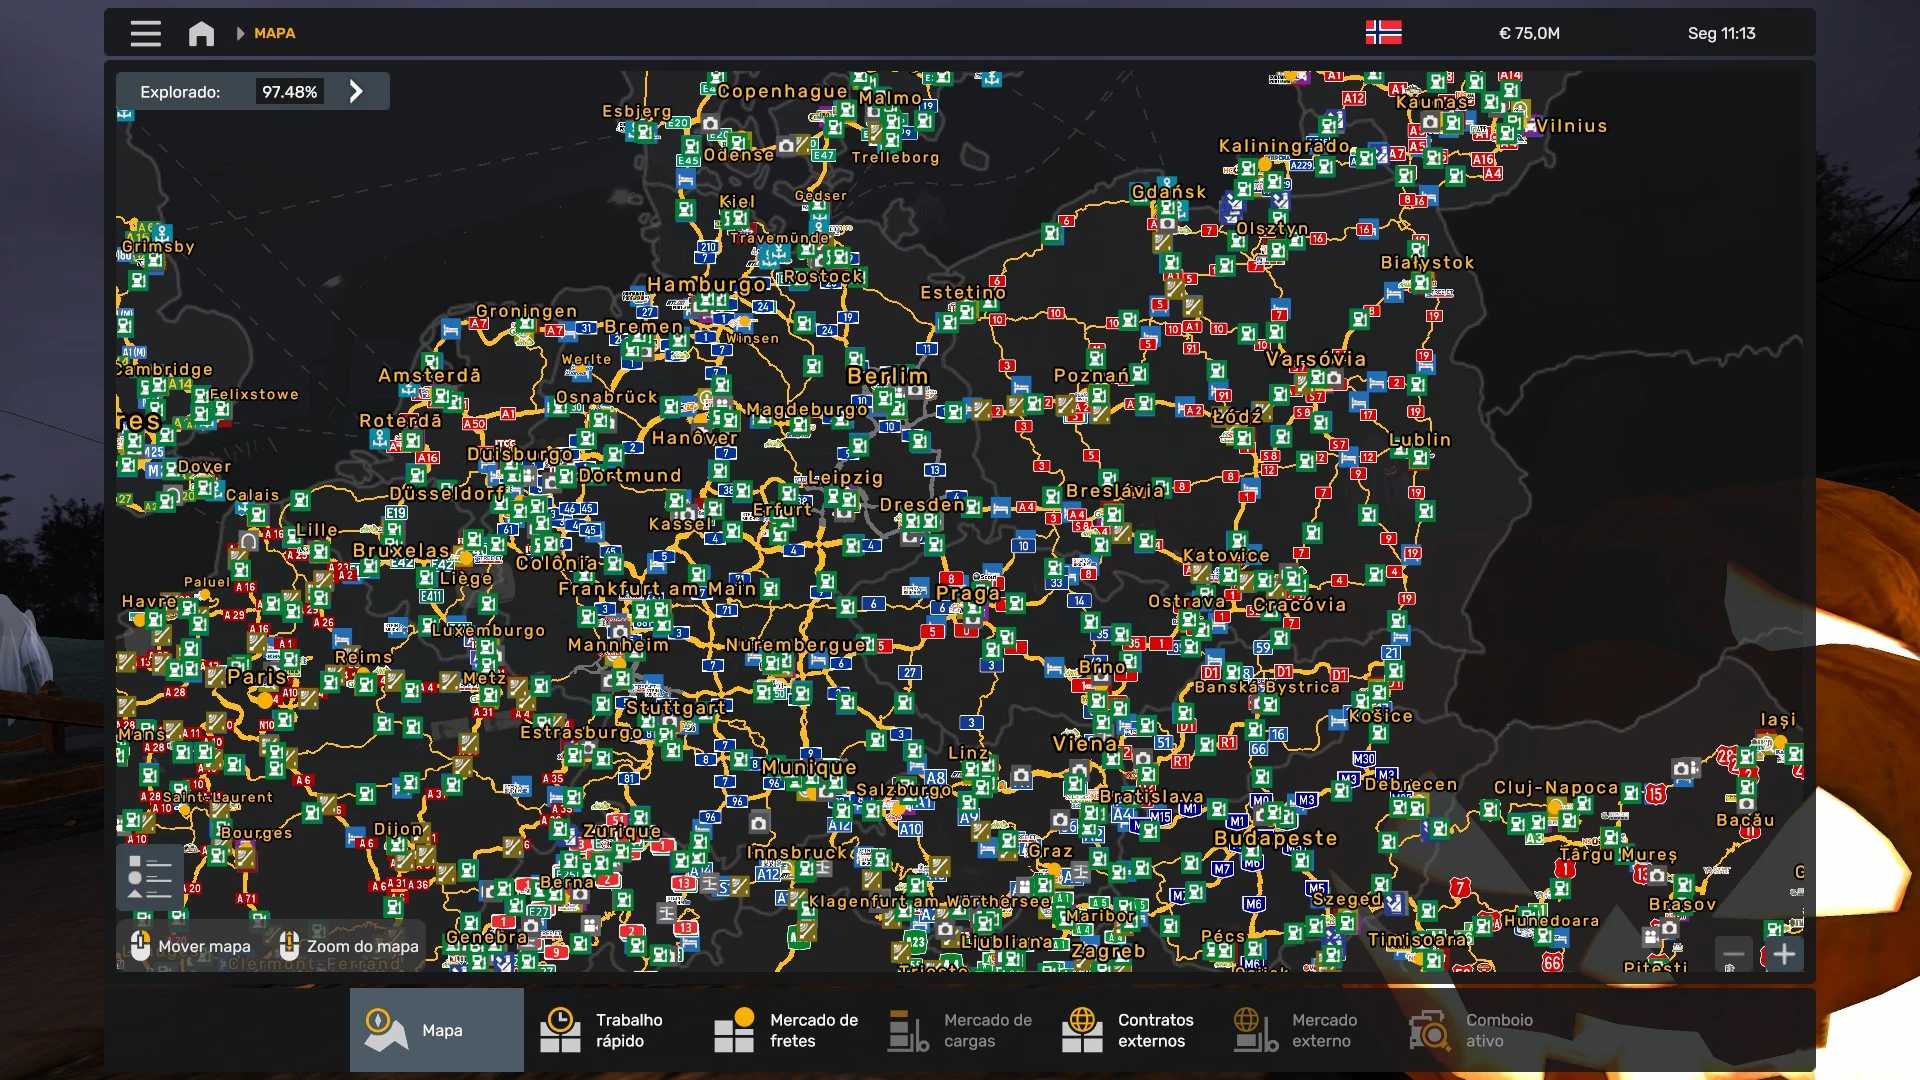Viewport: 1920px width, 1080px height.
Task: Zoom out the map with minus button
Action: [x=1733, y=954]
